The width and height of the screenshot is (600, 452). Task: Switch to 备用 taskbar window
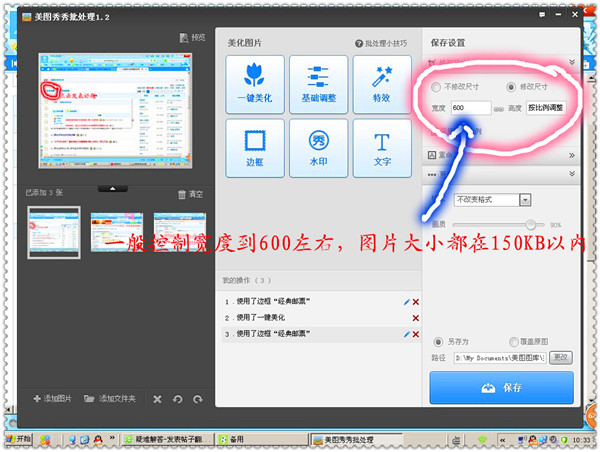262,440
